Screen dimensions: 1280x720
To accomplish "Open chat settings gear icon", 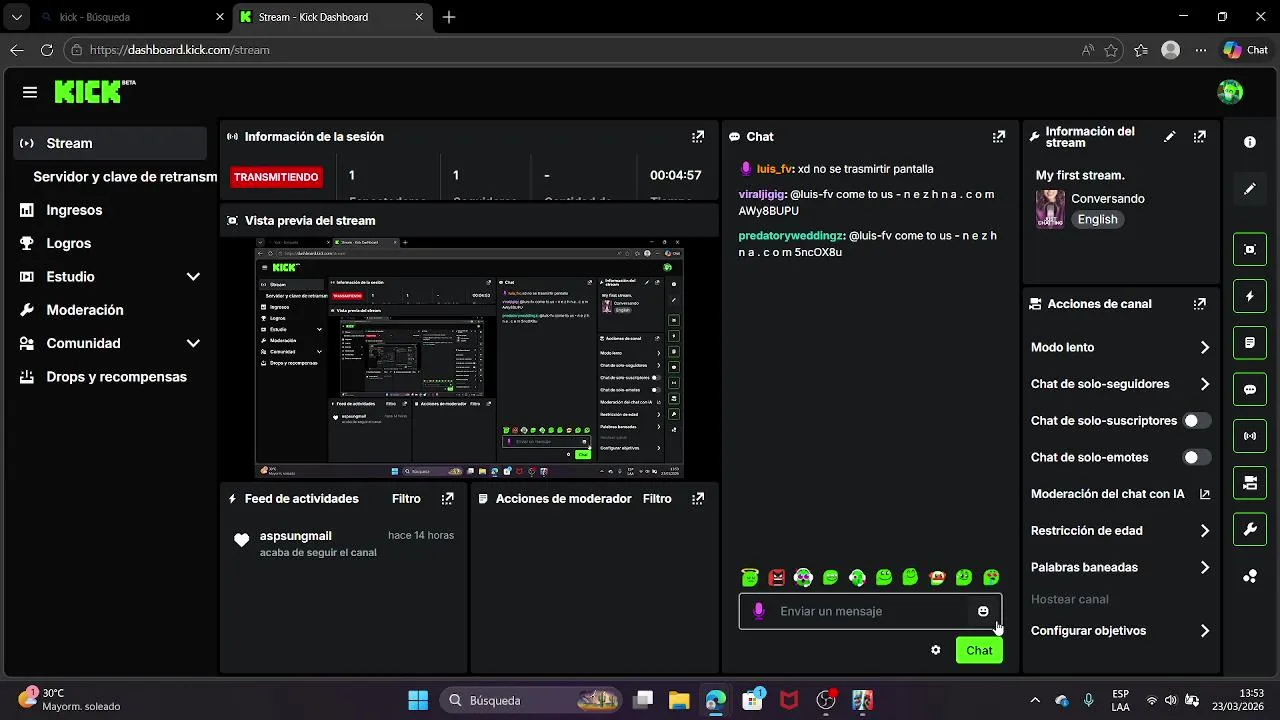I will pyautogui.click(x=935, y=650).
